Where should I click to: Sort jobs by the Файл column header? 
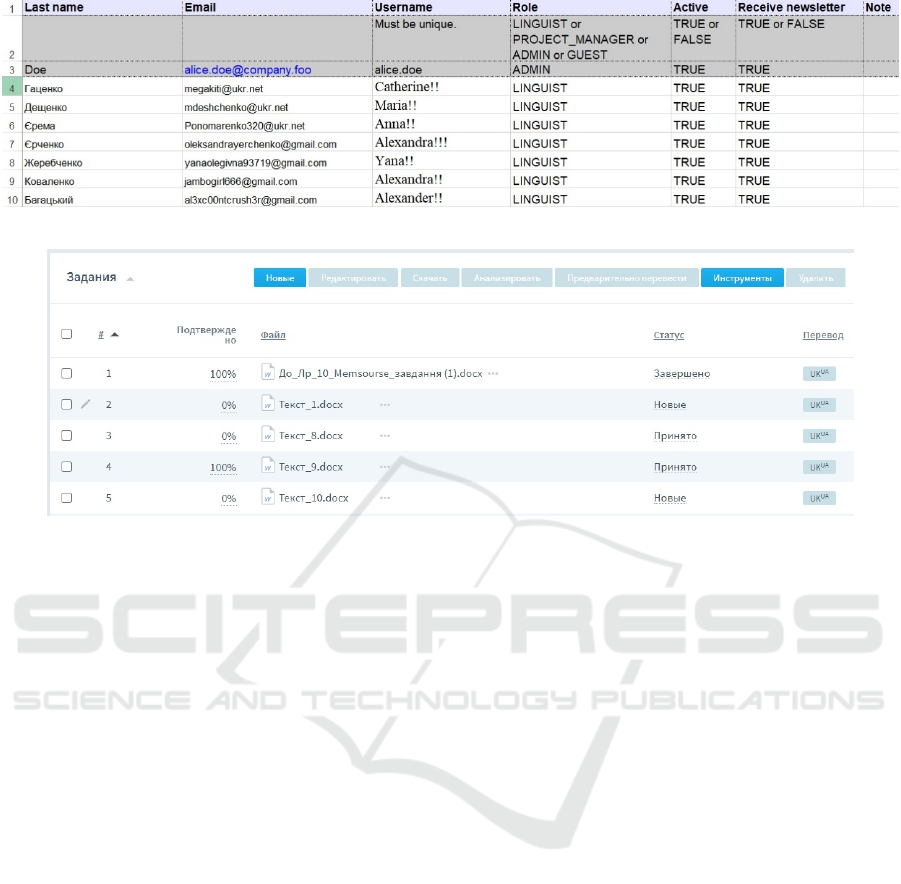(272, 335)
